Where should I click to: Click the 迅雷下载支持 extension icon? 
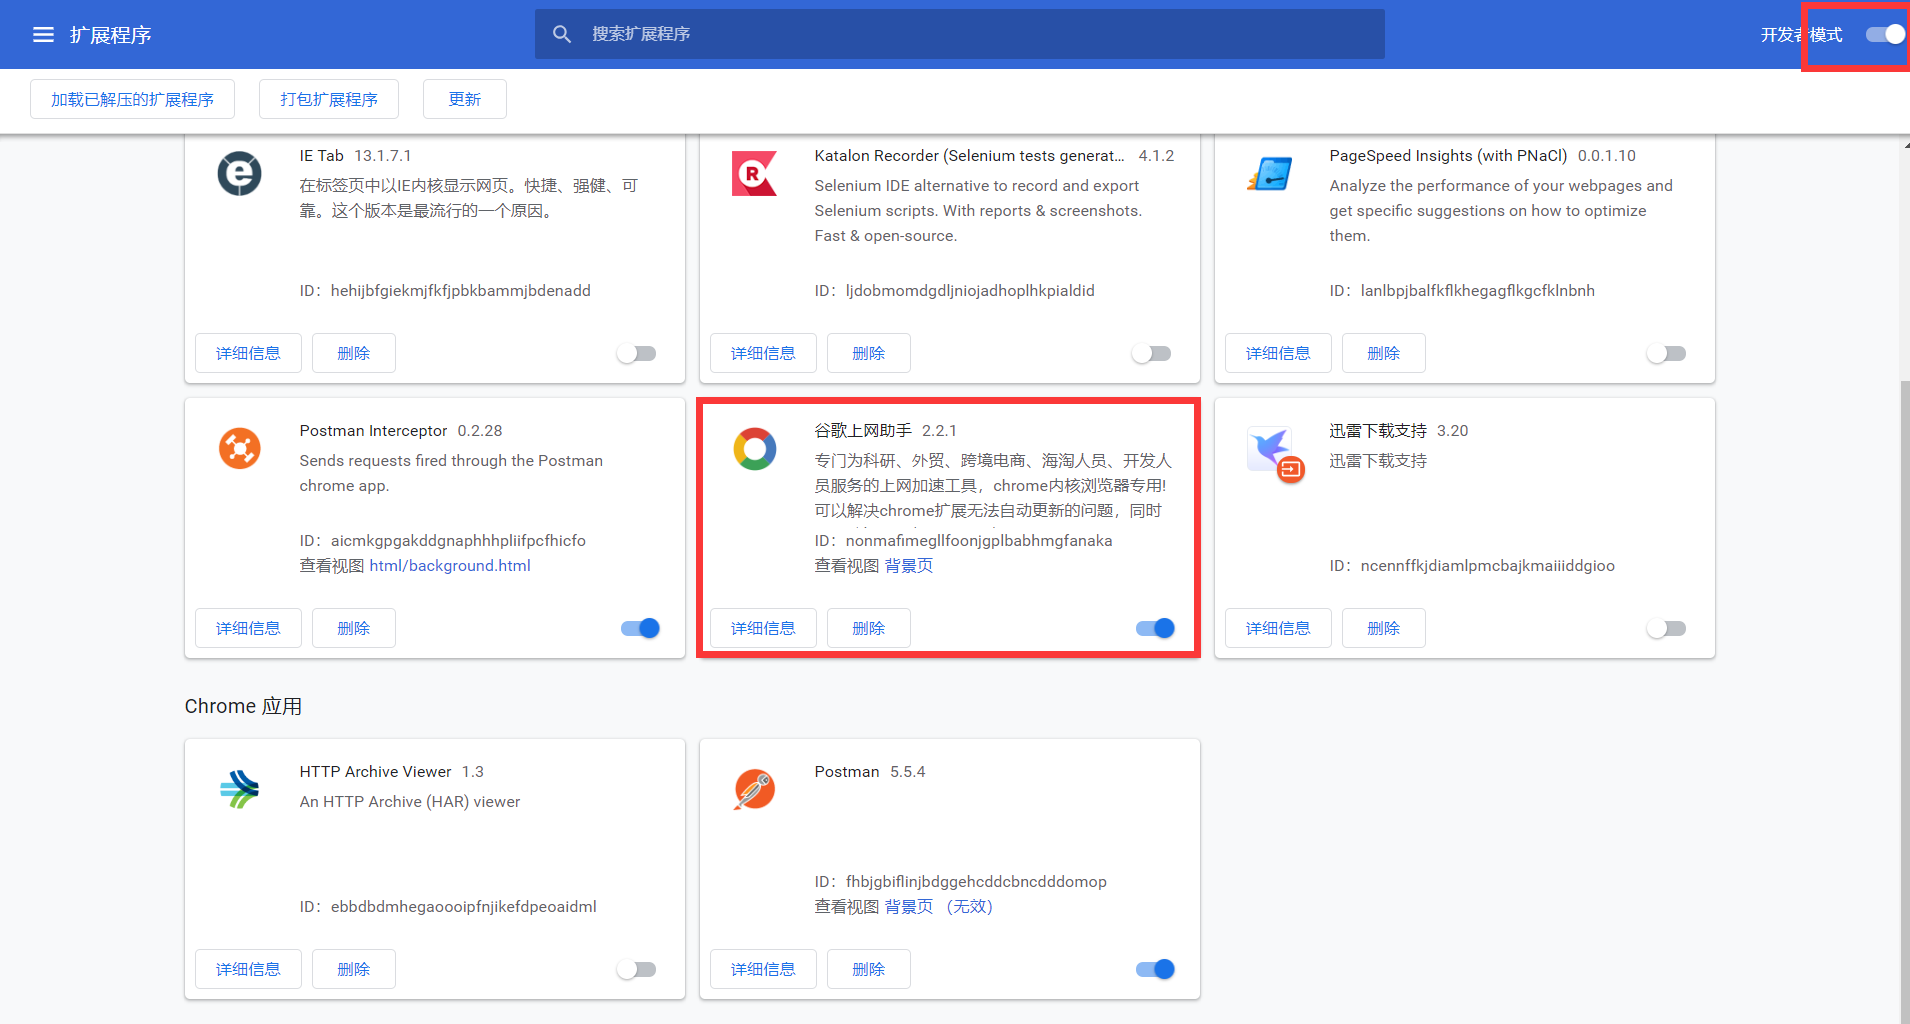[x=1275, y=453]
